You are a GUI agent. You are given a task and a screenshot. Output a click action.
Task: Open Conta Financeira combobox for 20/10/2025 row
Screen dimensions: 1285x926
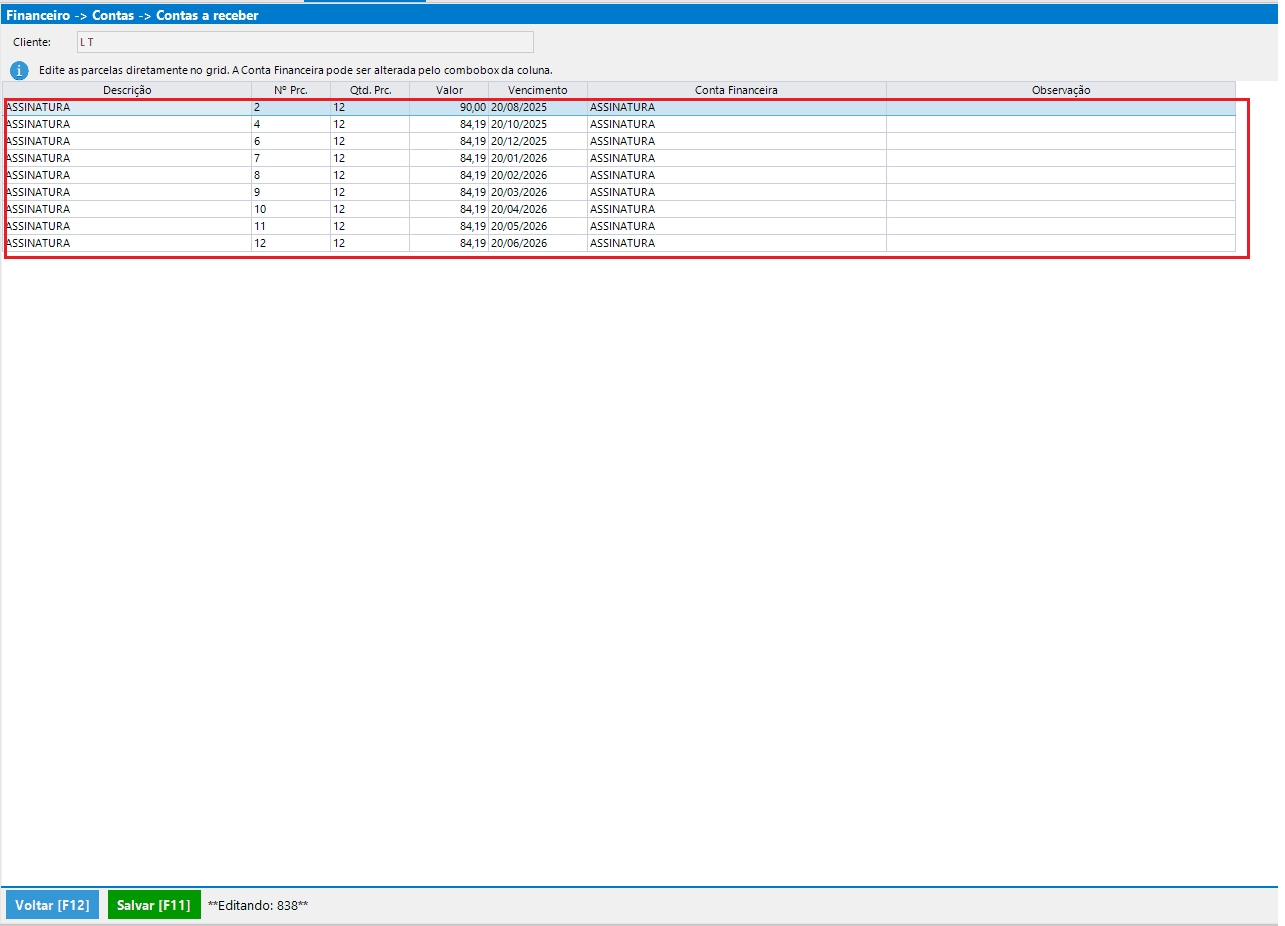737,124
